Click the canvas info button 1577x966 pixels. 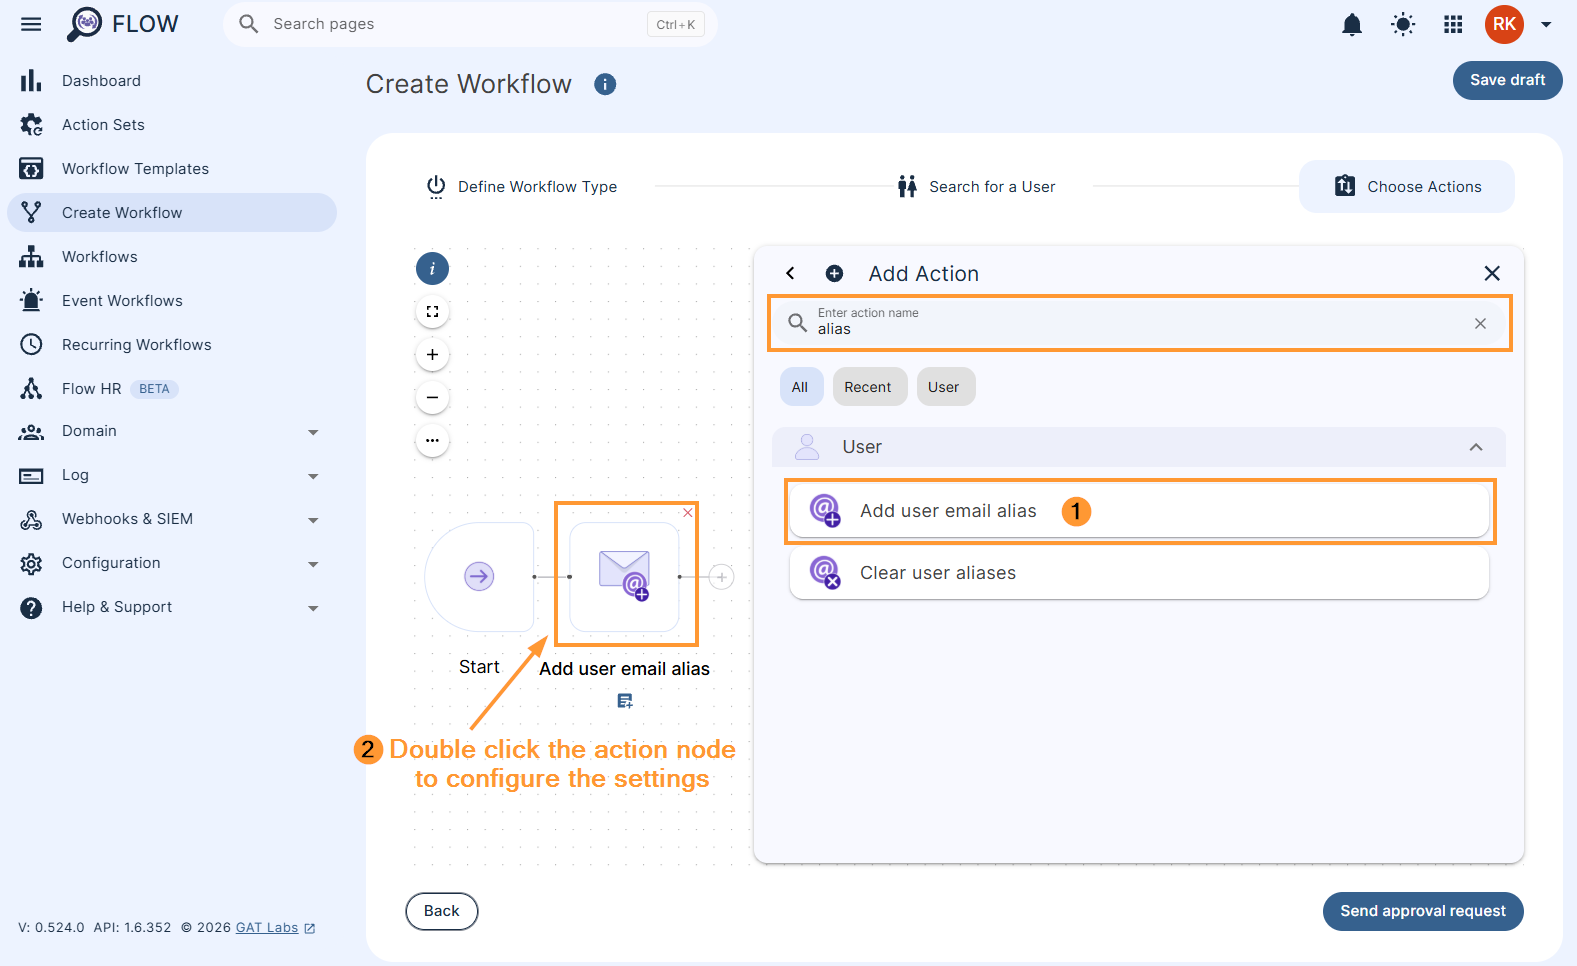pos(432,268)
